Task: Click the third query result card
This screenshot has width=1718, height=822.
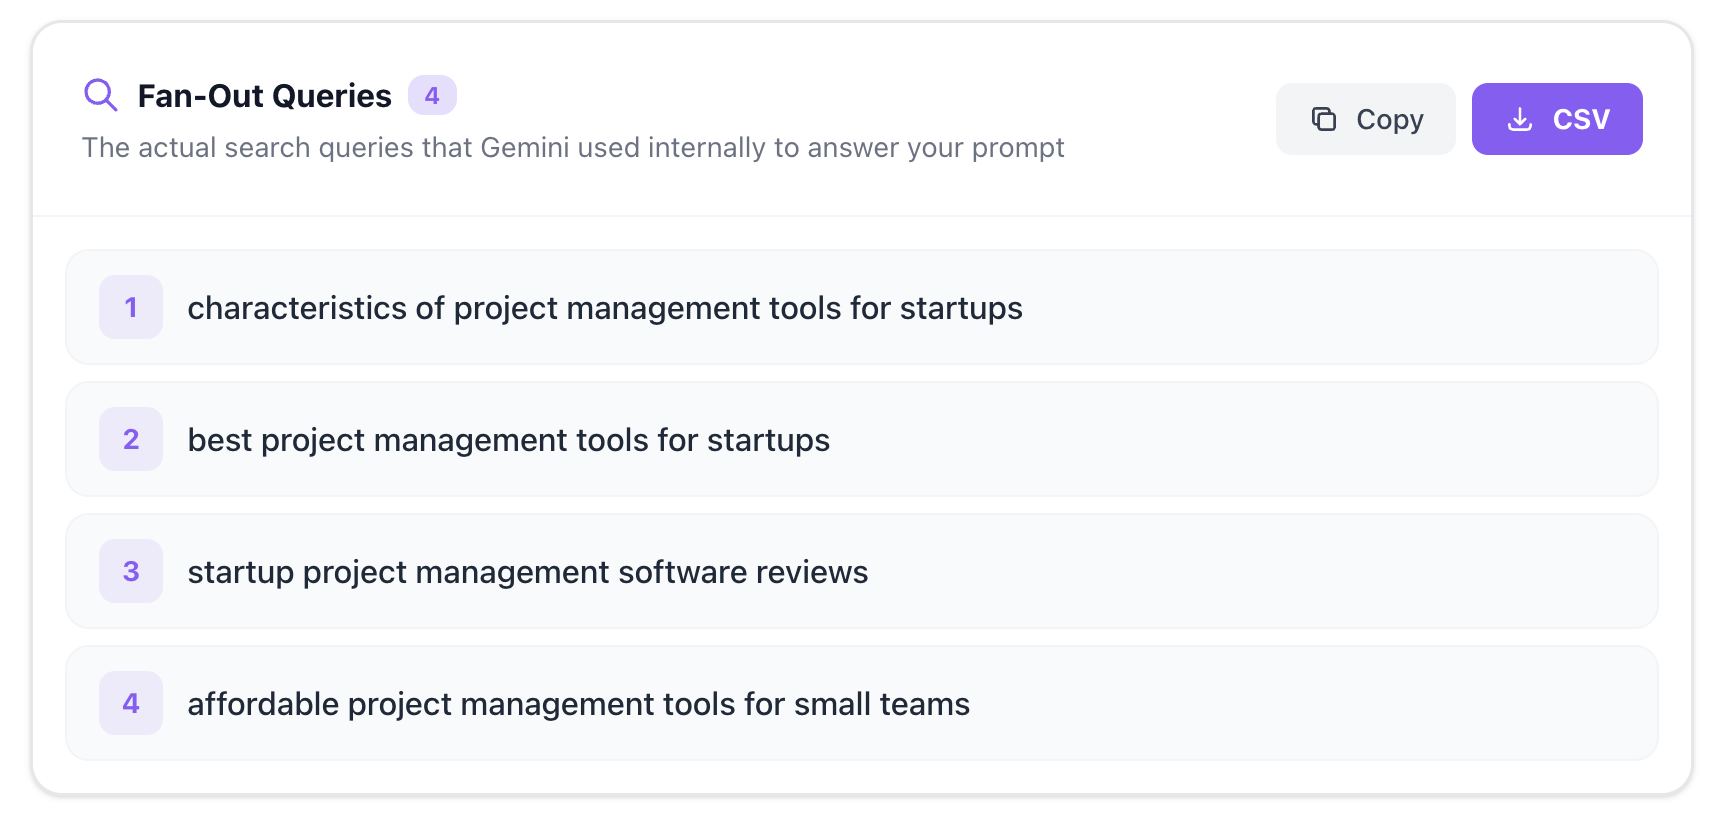Action: click(x=860, y=571)
